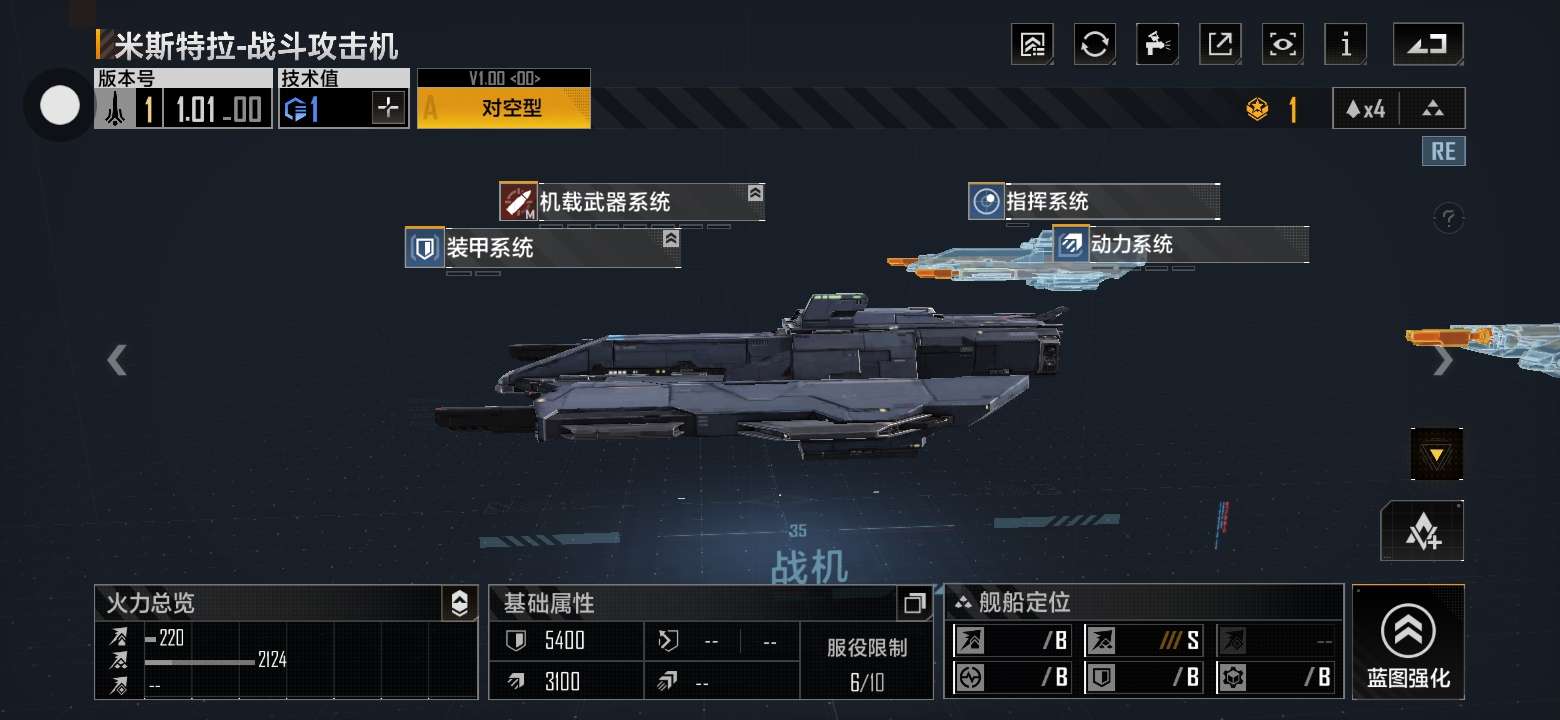Expand the 火力总览 panel

[459, 603]
